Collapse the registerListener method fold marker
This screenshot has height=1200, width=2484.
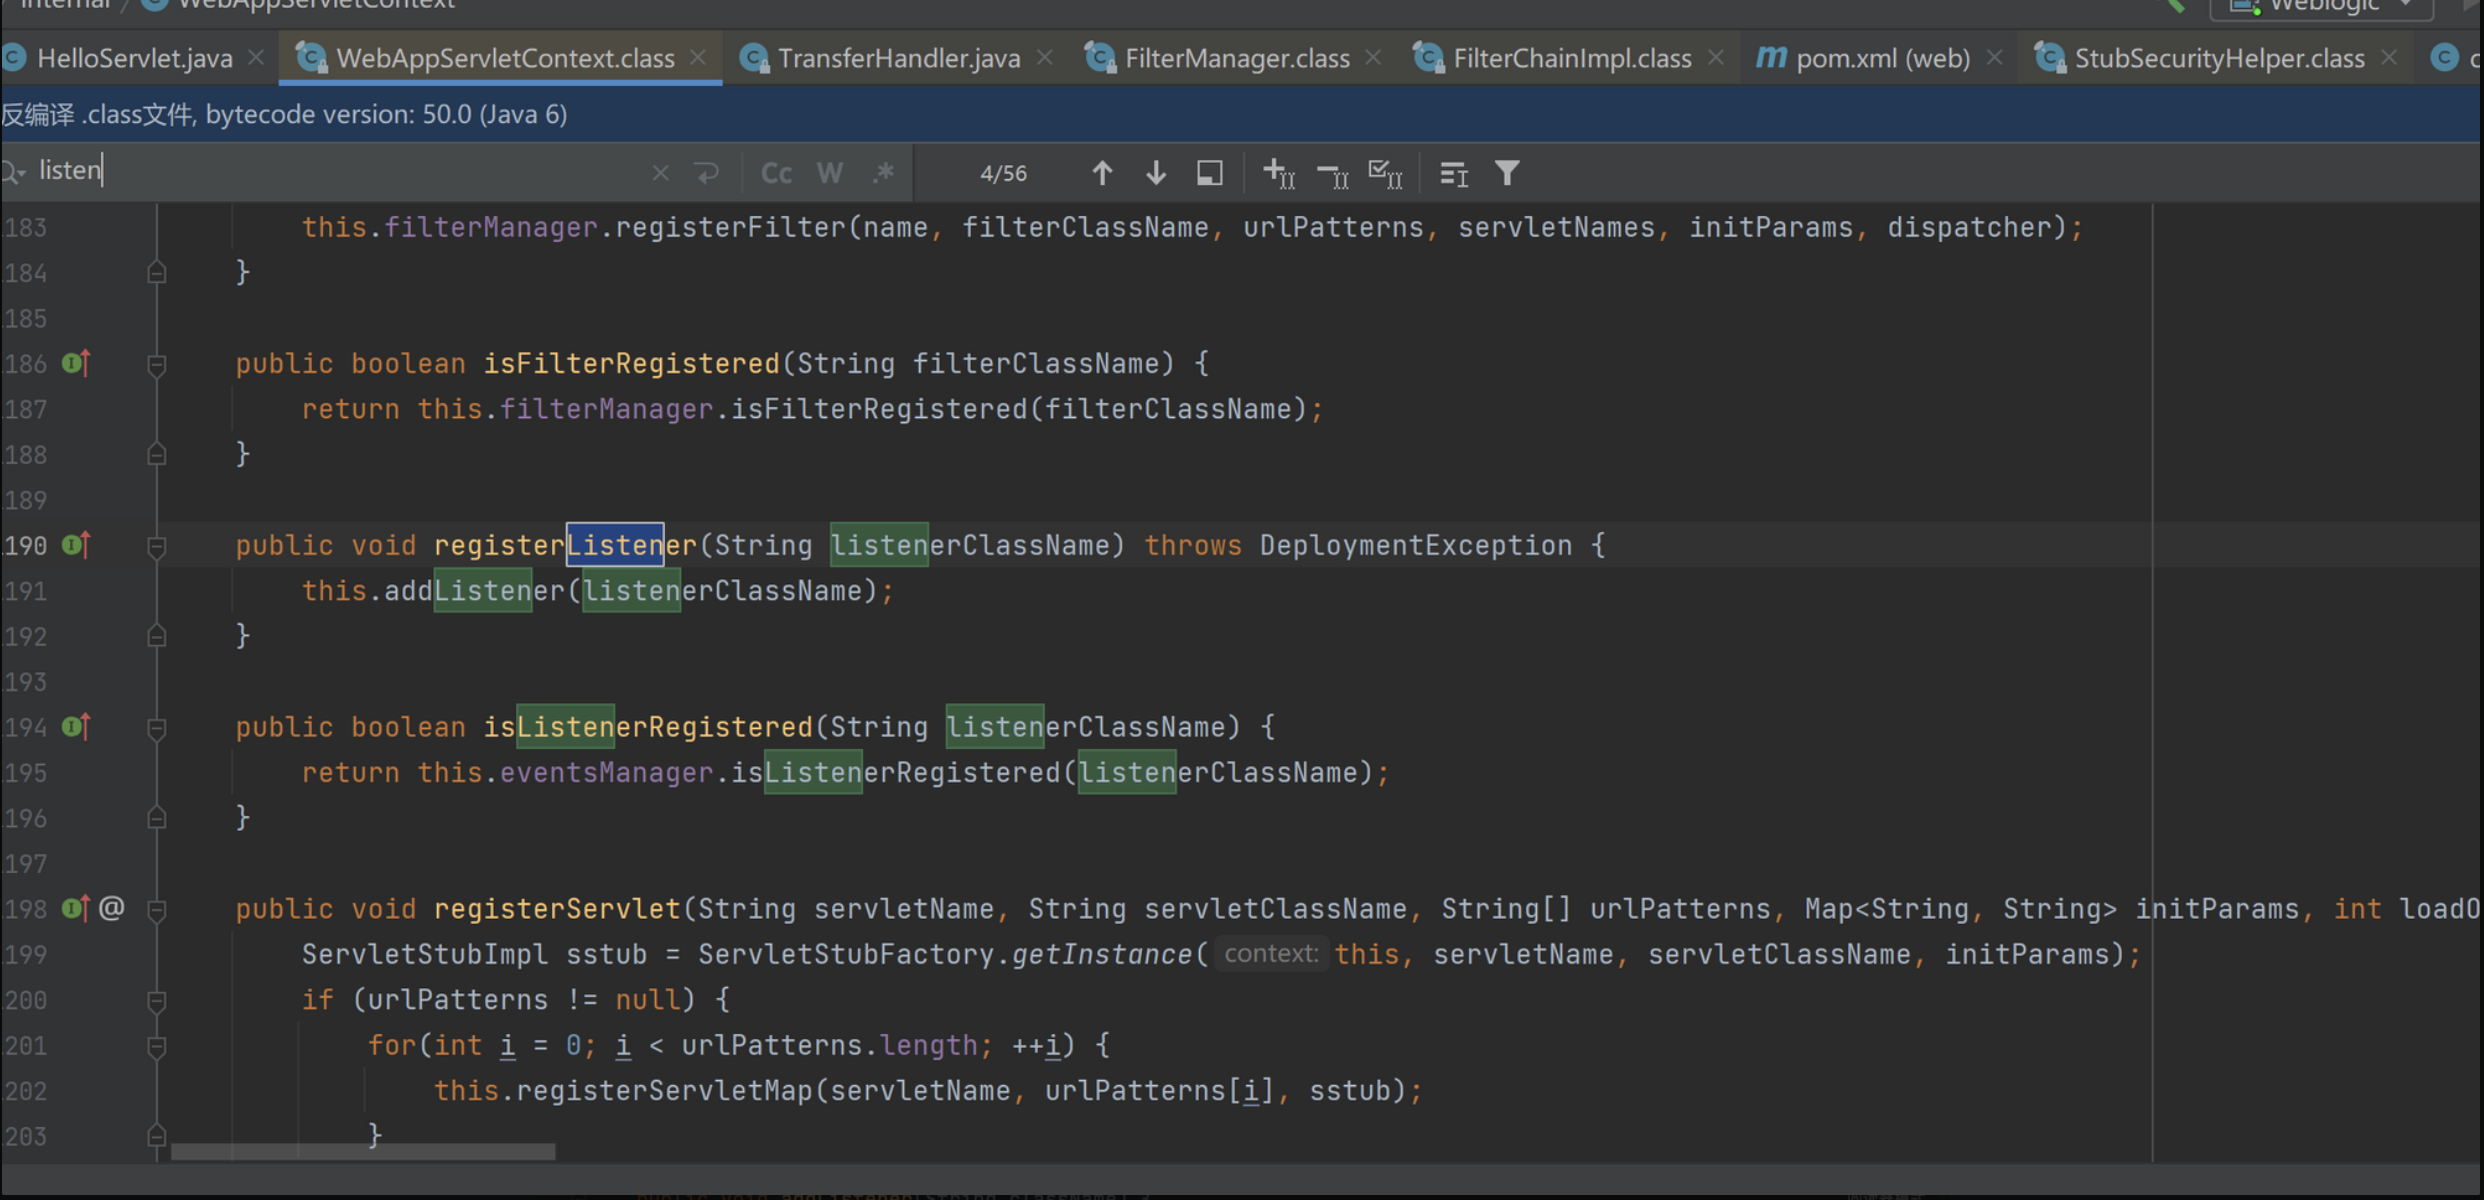[x=157, y=546]
